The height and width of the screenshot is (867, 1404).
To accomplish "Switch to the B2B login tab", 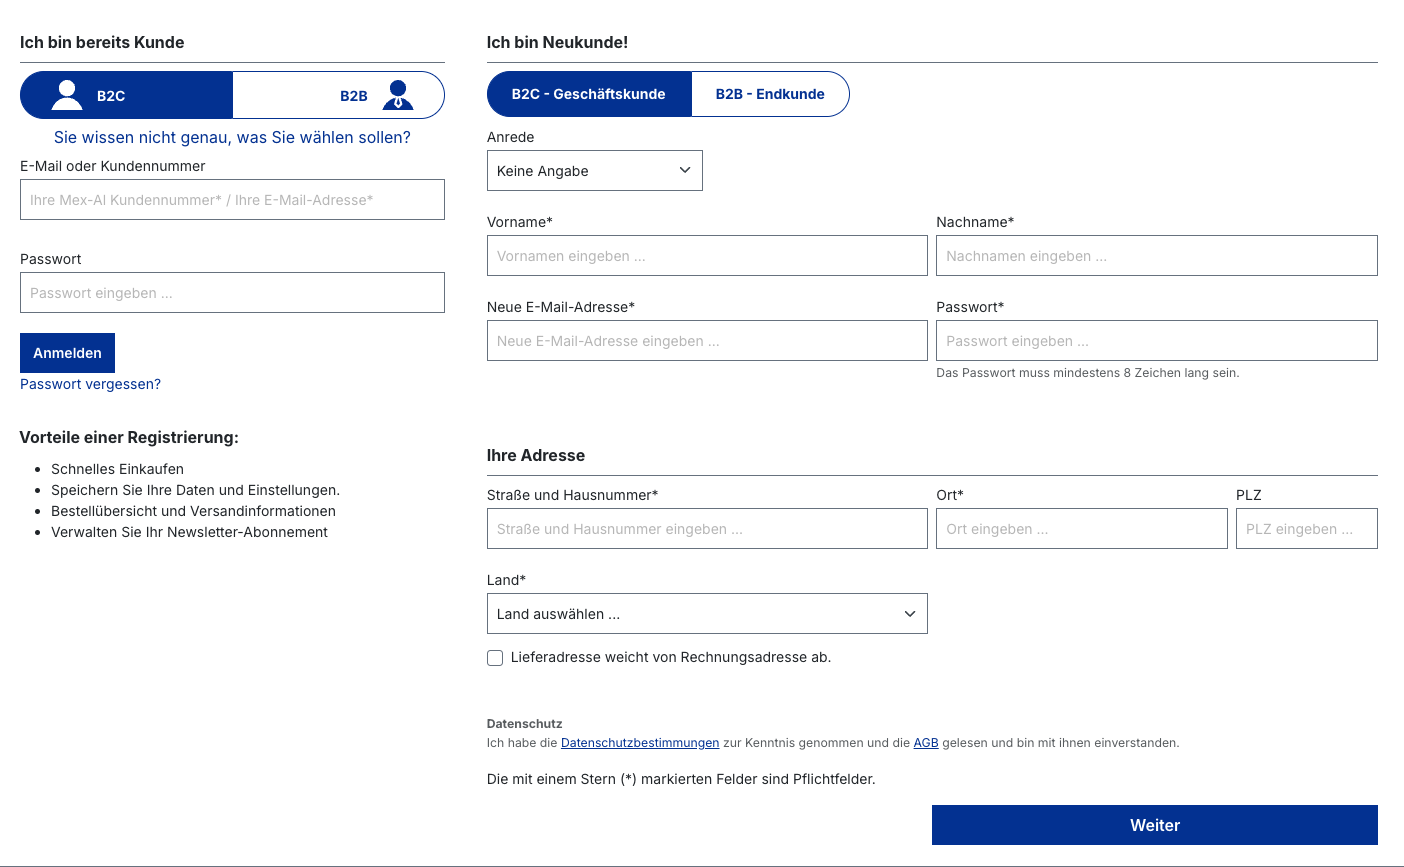I will tap(339, 95).
